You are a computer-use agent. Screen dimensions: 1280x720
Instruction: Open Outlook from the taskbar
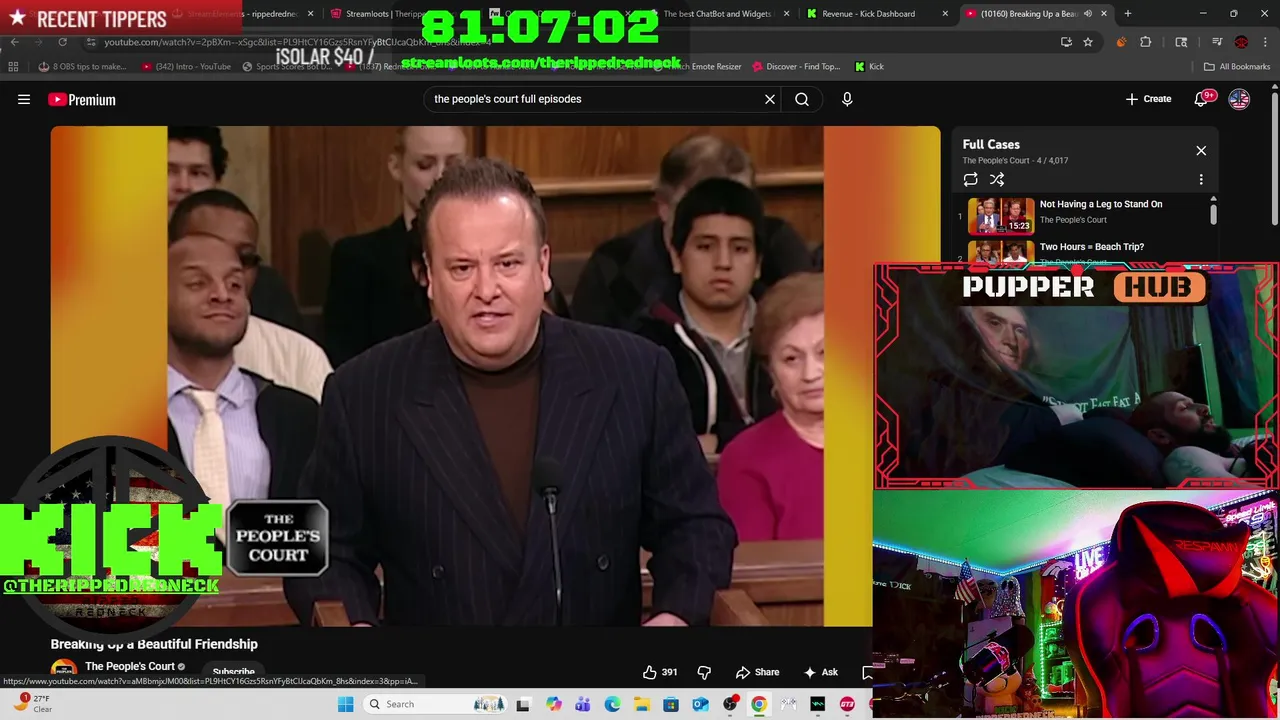coord(700,704)
